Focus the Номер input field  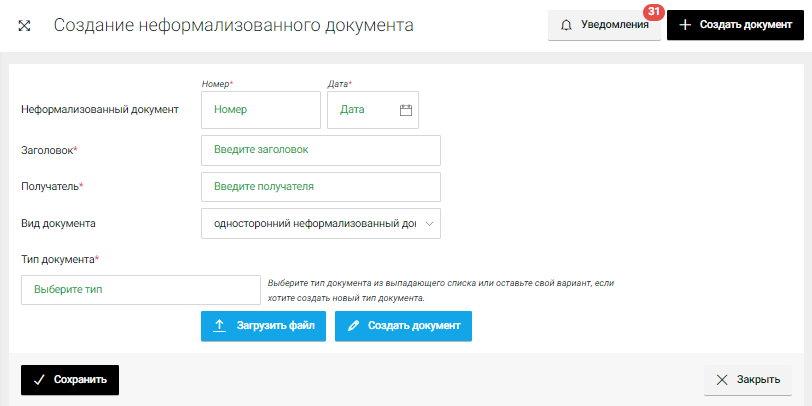(260, 110)
